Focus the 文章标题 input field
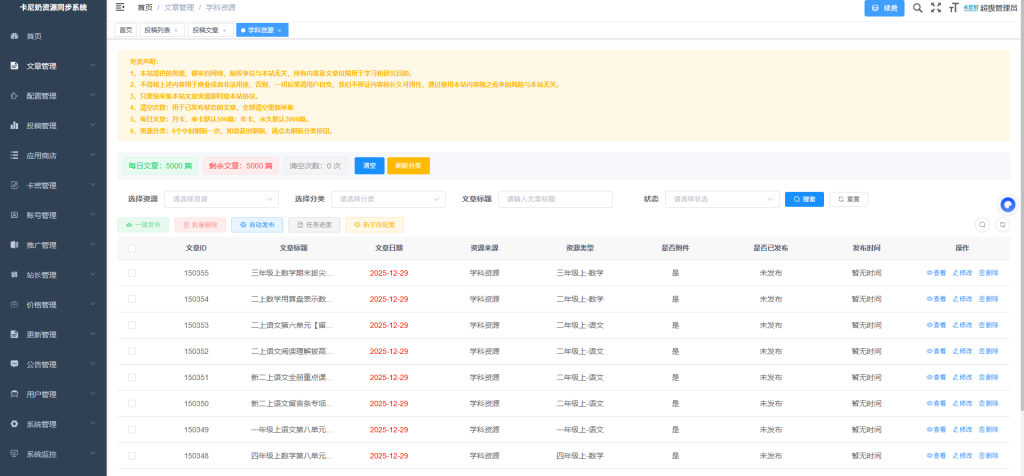 pyautogui.click(x=555, y=199)
